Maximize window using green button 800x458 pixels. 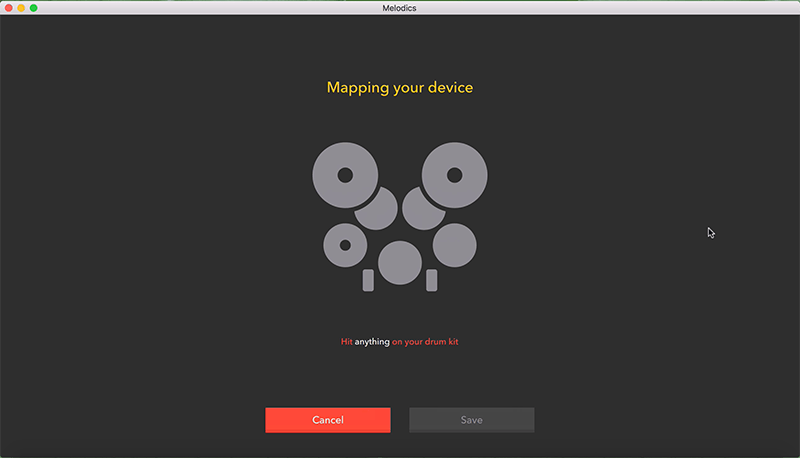(34, 8)
